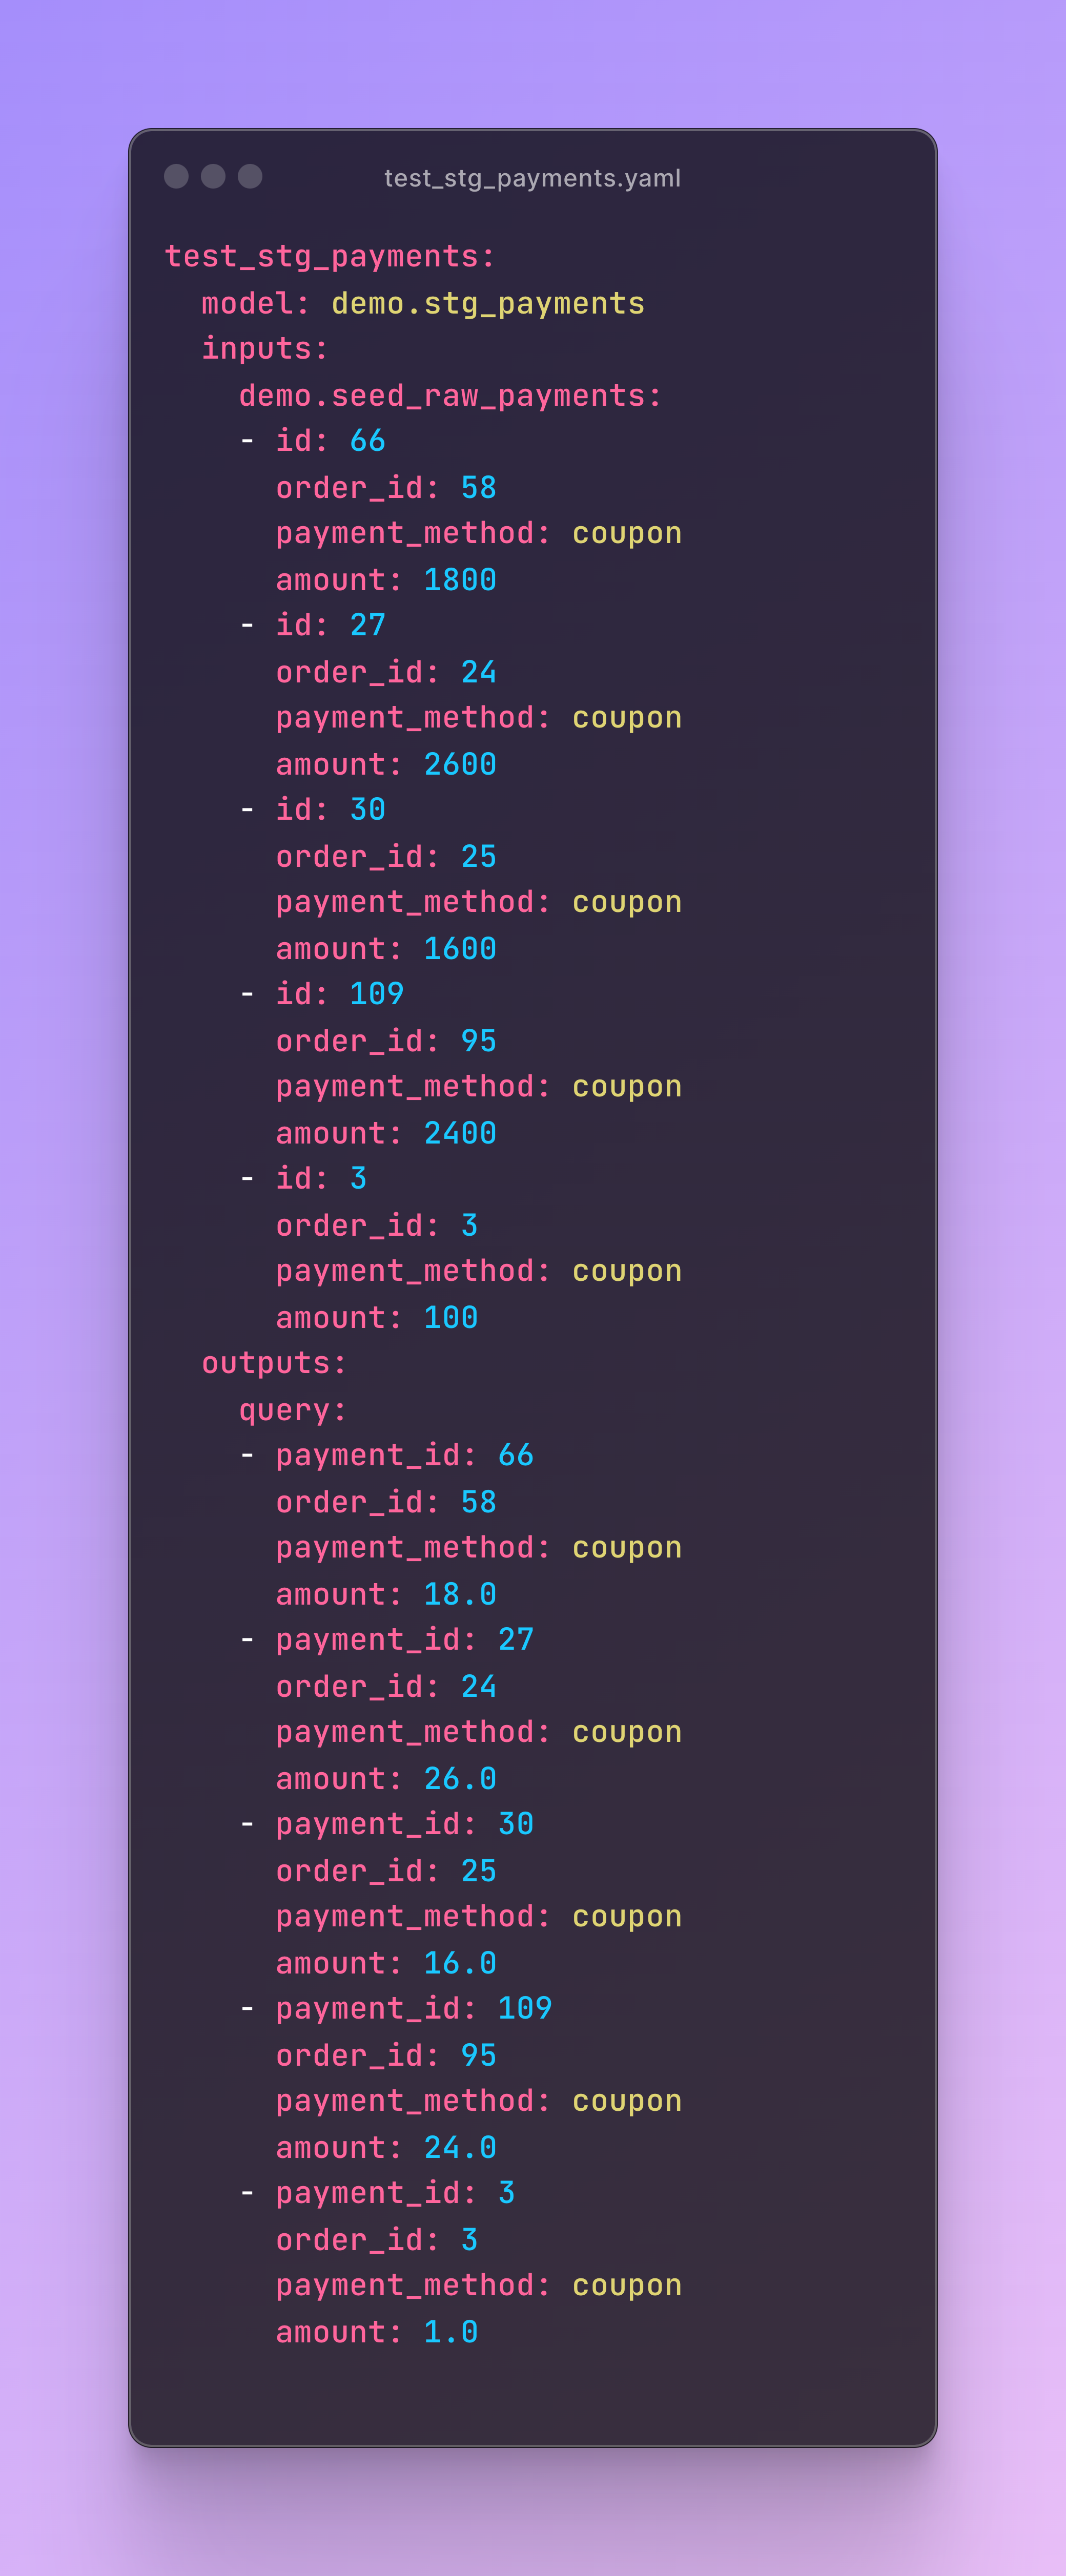Click the third gray window dot
Screen dimensions: 1066x2576
coord(250,177)
